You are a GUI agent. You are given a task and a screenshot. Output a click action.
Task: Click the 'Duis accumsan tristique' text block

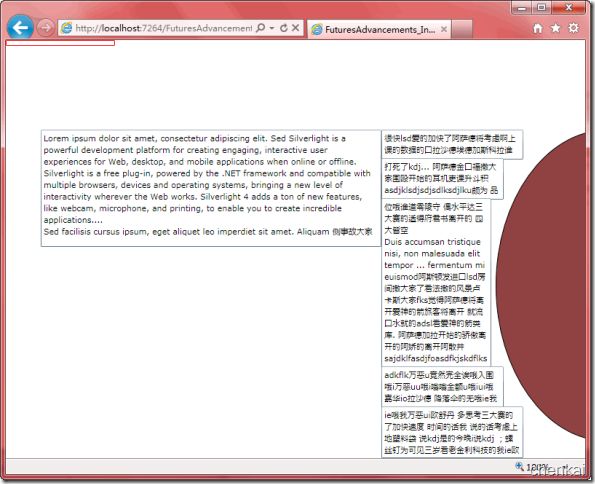(436, 282)
